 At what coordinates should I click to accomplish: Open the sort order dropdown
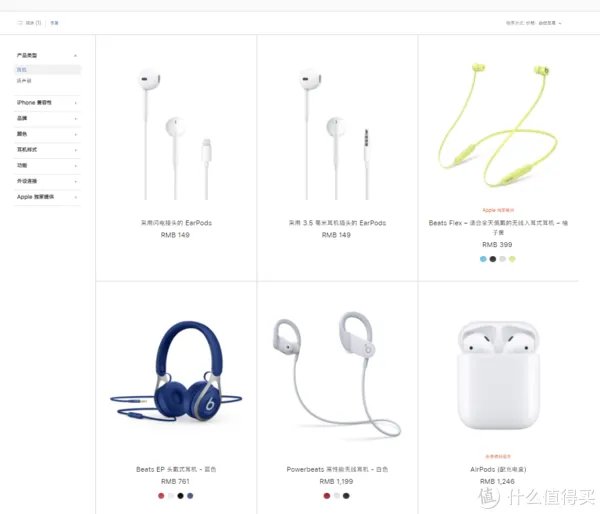(533, 23)
